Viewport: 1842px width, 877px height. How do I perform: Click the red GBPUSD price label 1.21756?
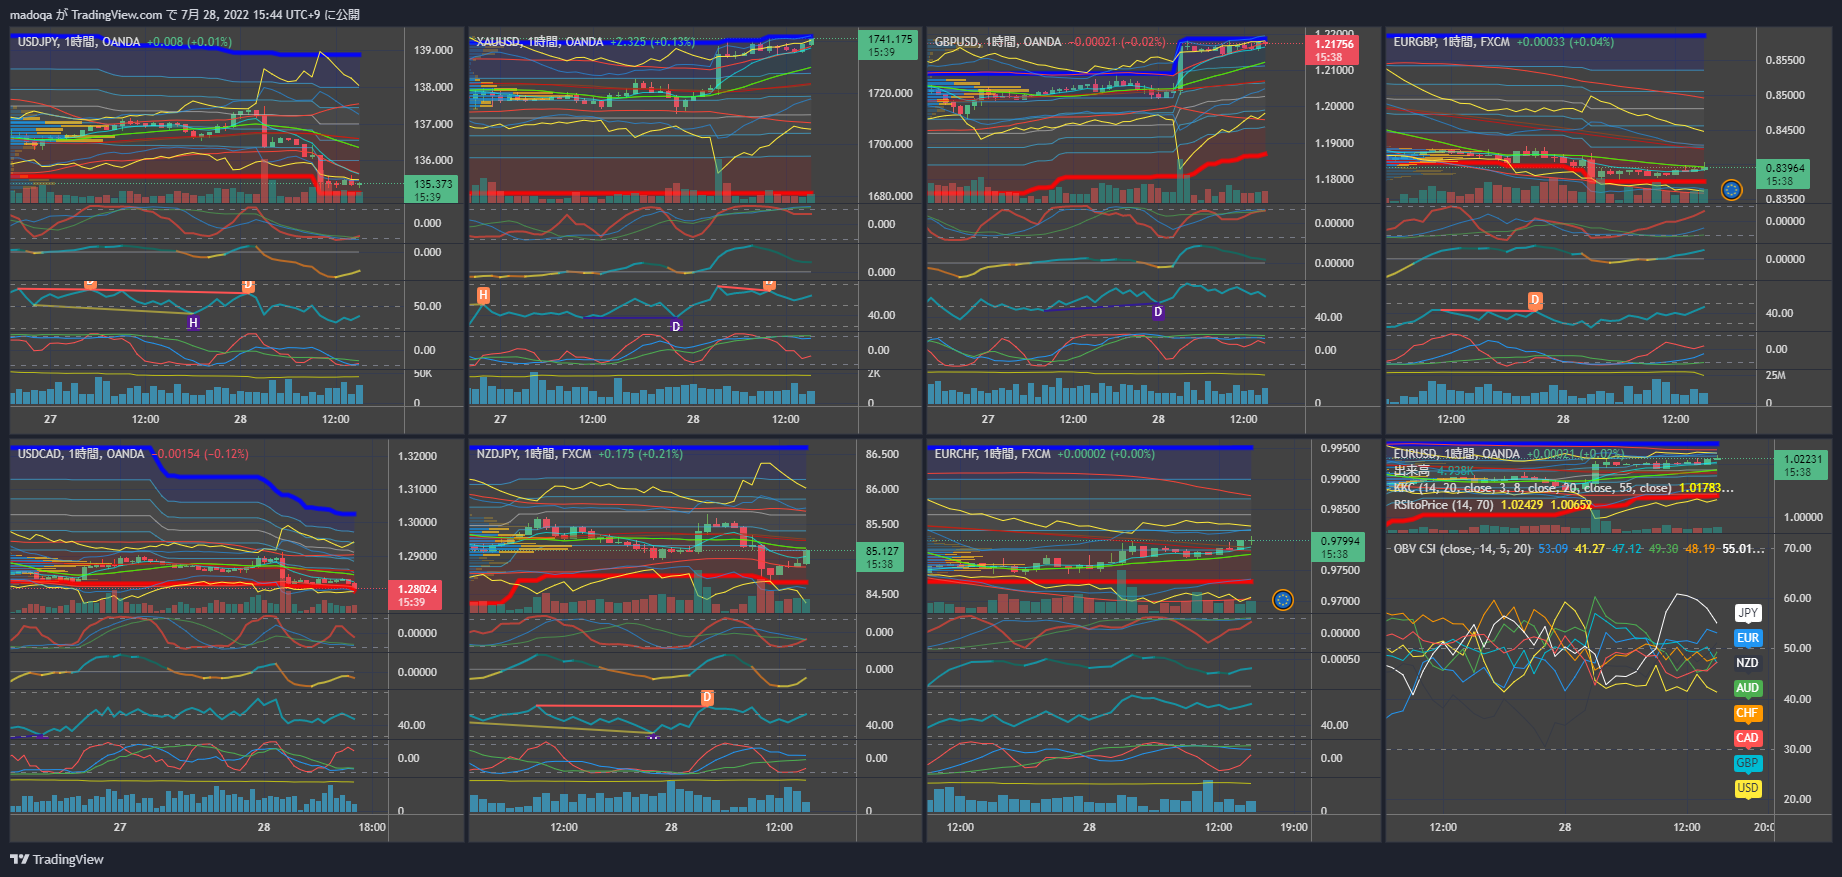(1333, 51)
